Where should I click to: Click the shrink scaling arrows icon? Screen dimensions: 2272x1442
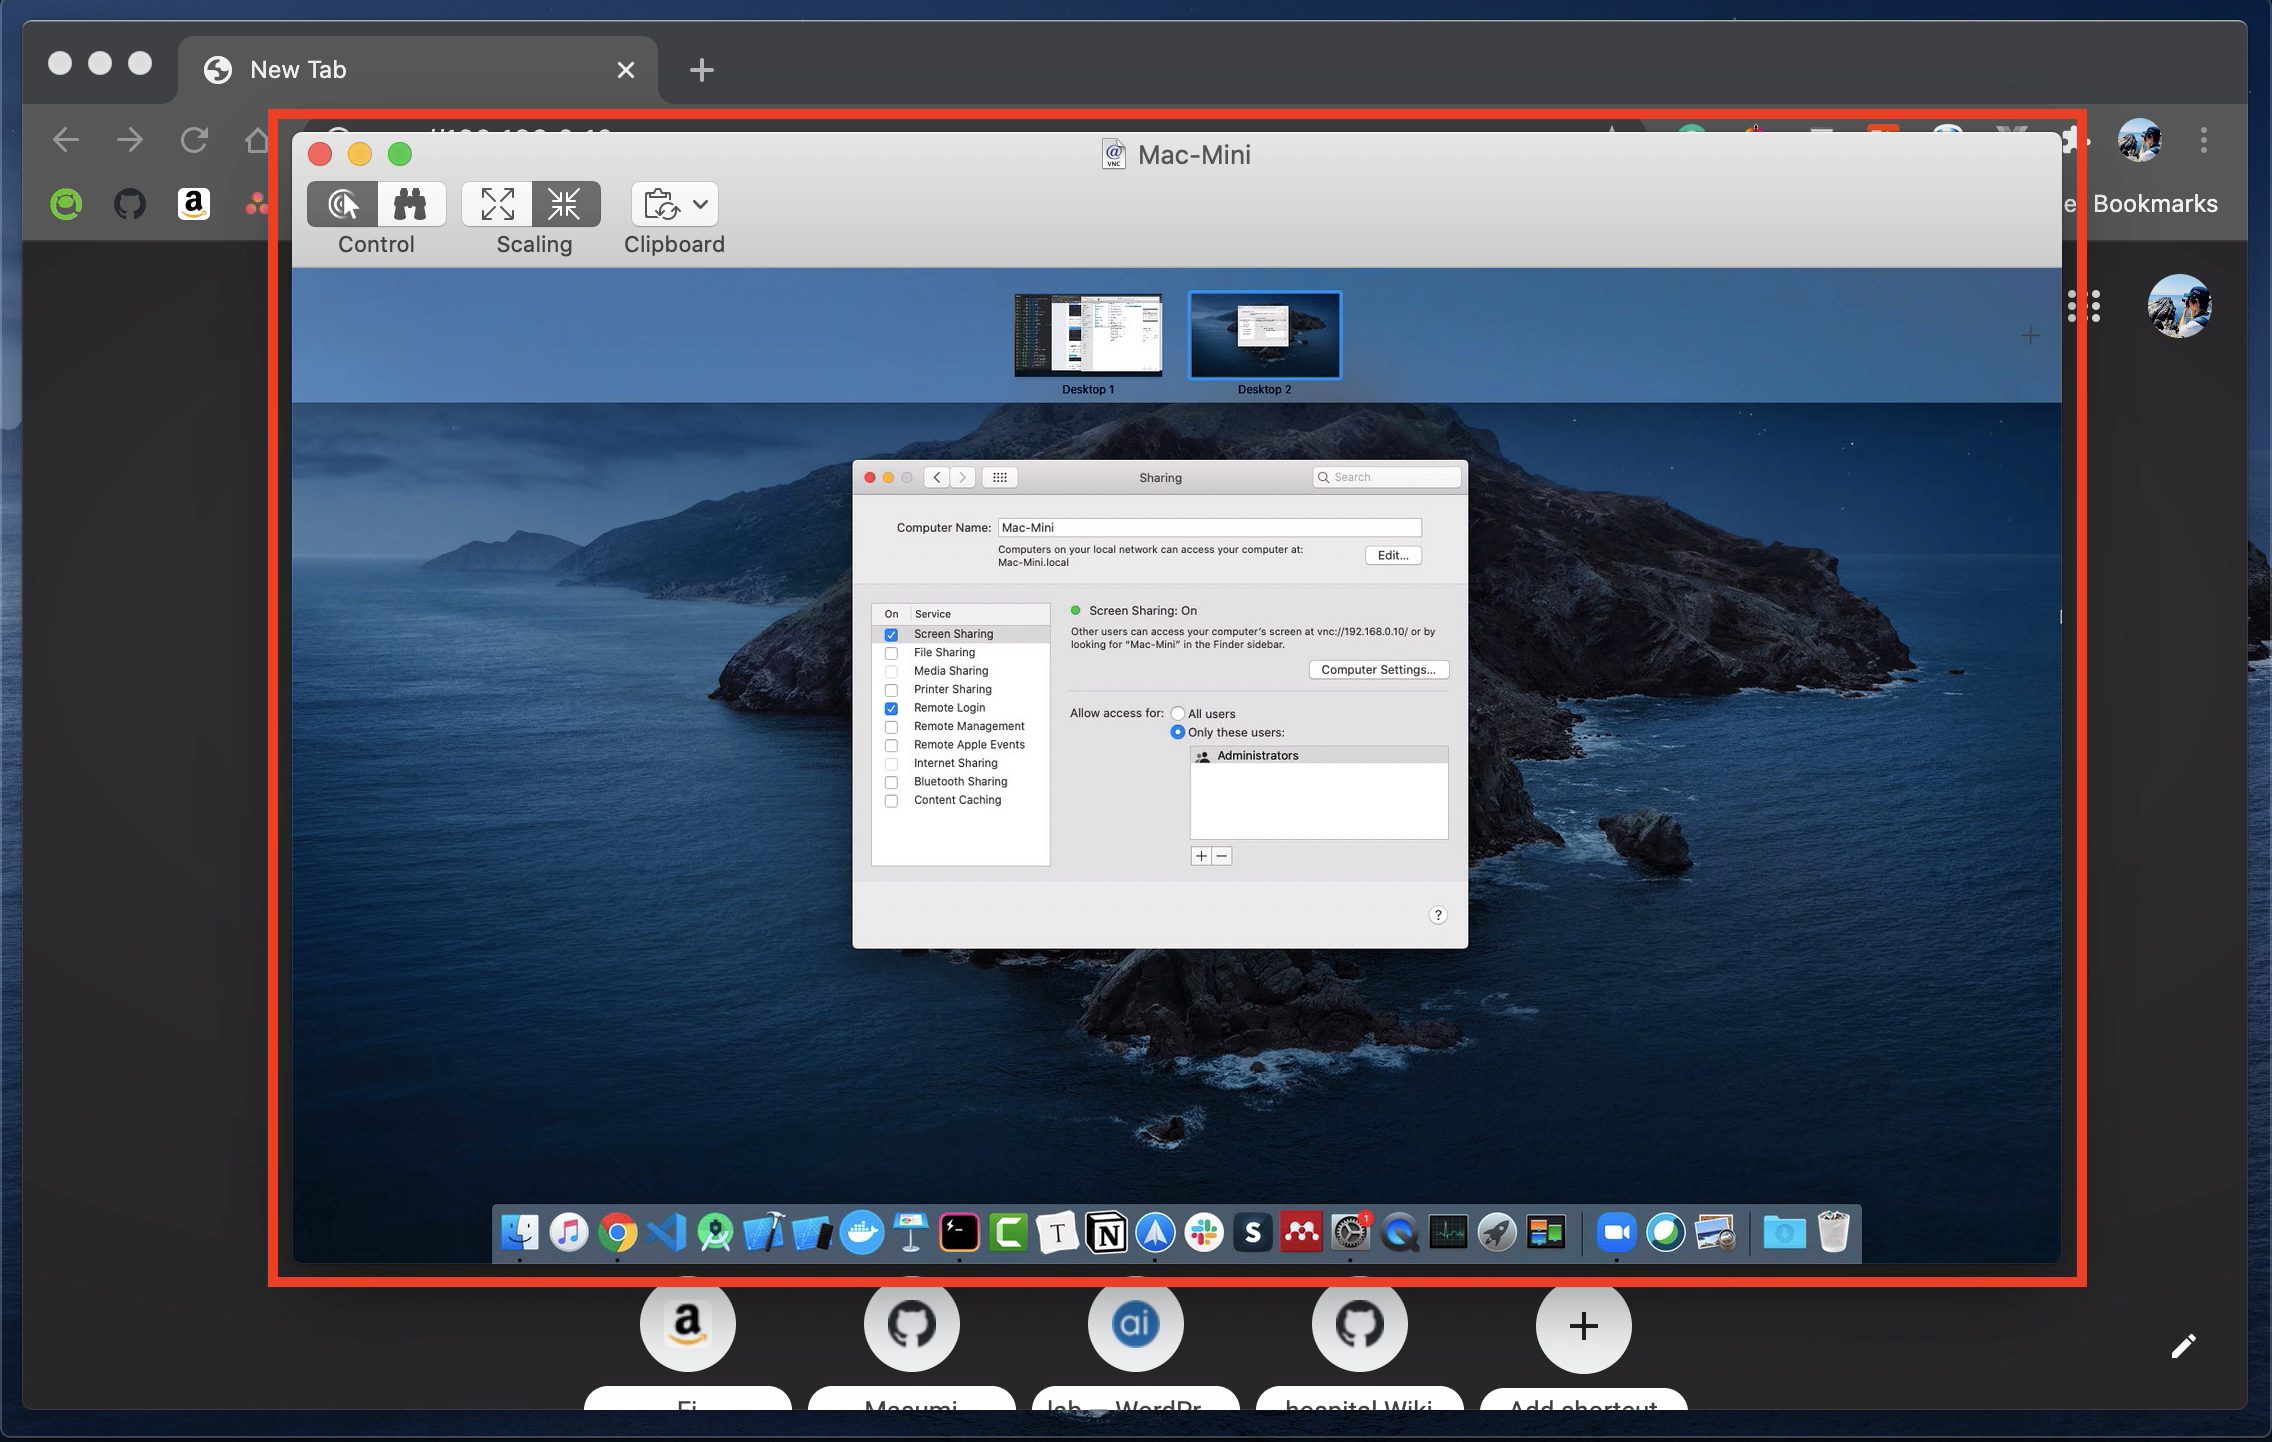565,204
